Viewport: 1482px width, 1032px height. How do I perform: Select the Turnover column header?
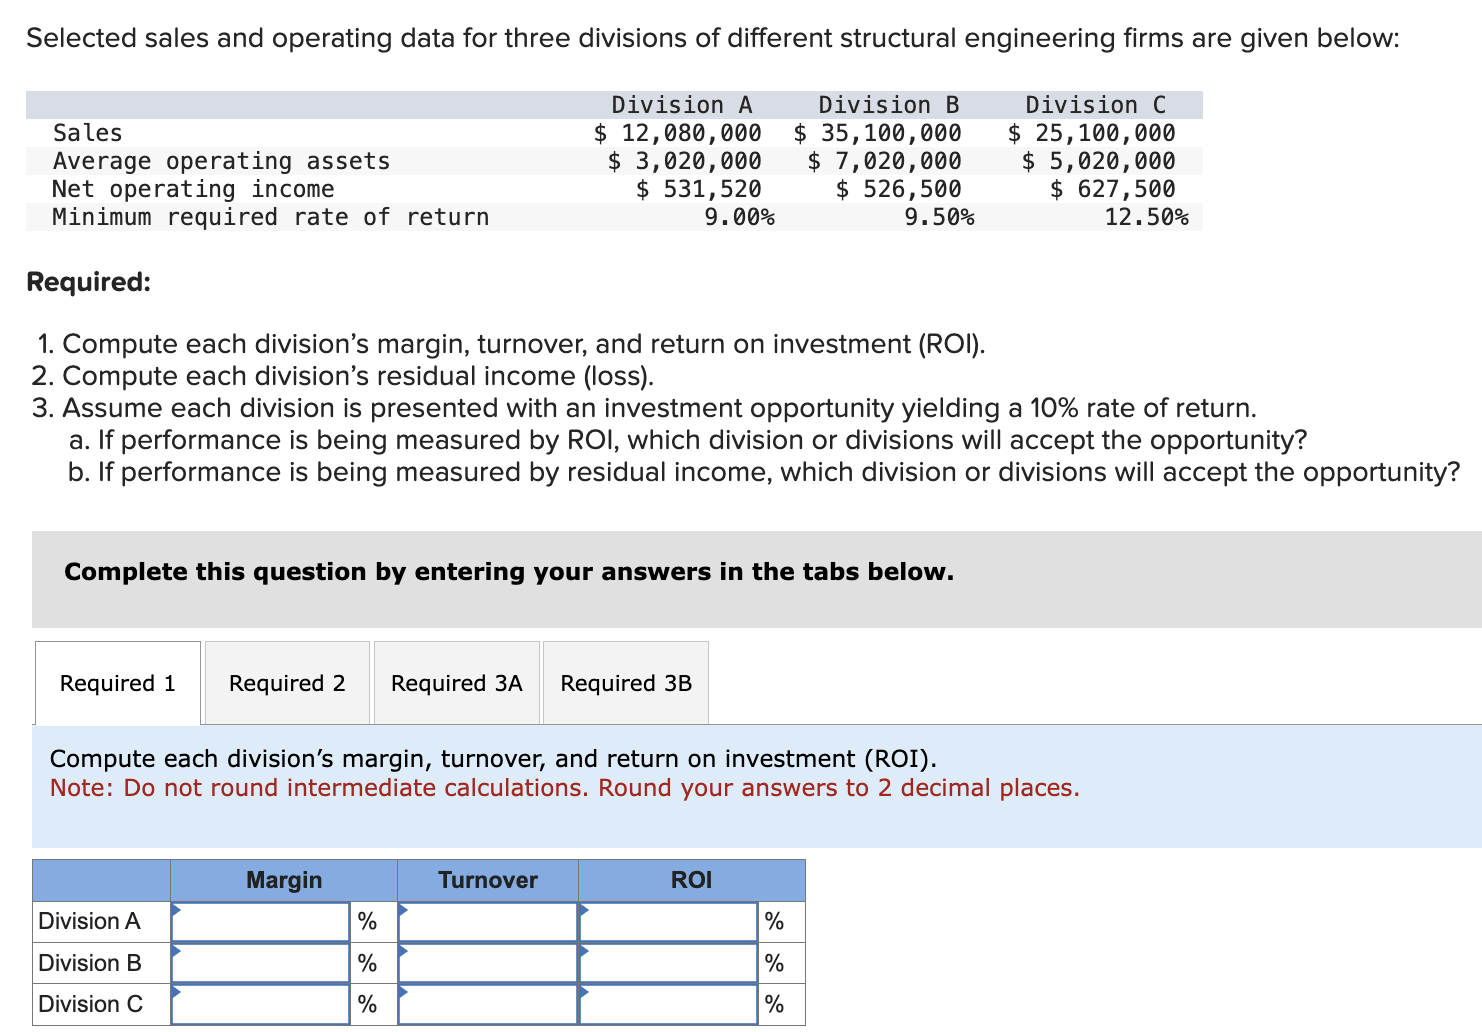(x=487, y=880)
